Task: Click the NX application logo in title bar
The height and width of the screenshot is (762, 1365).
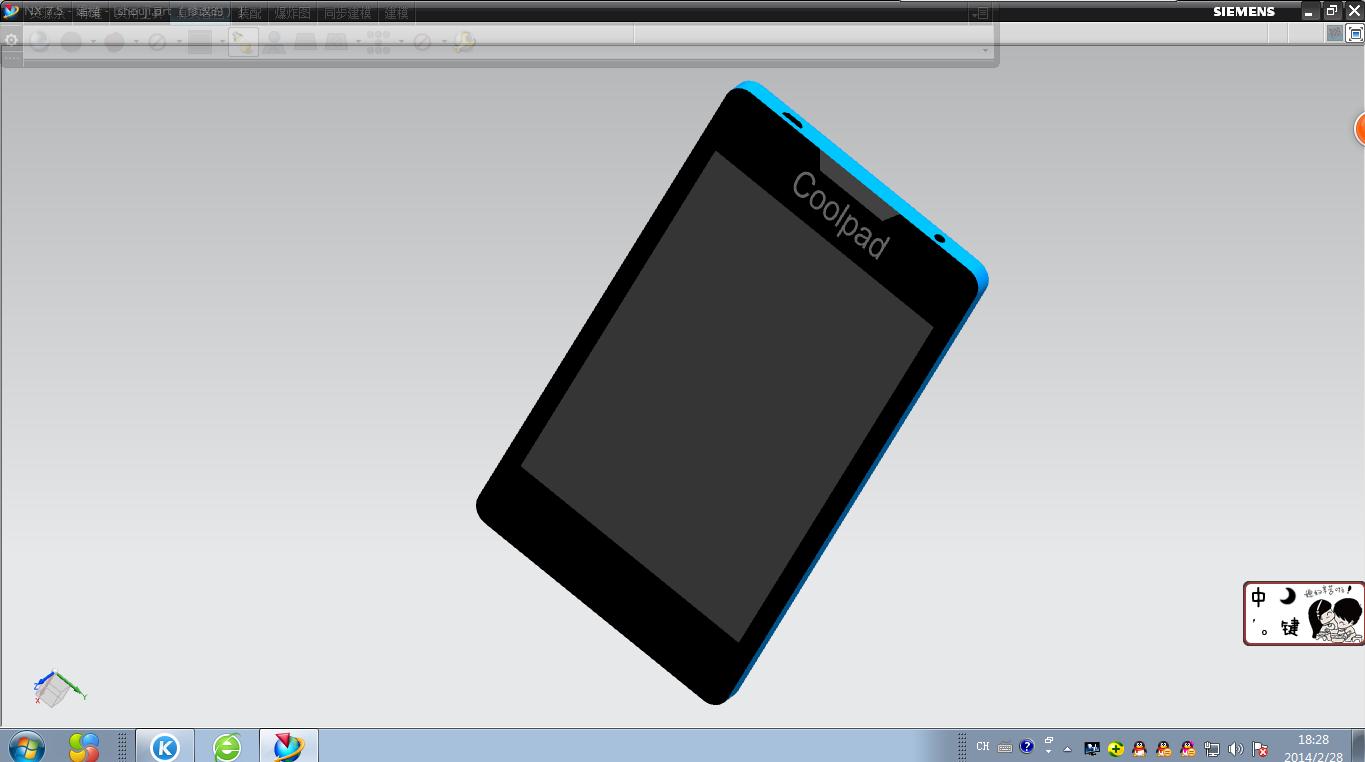Action: coord(11,11)
